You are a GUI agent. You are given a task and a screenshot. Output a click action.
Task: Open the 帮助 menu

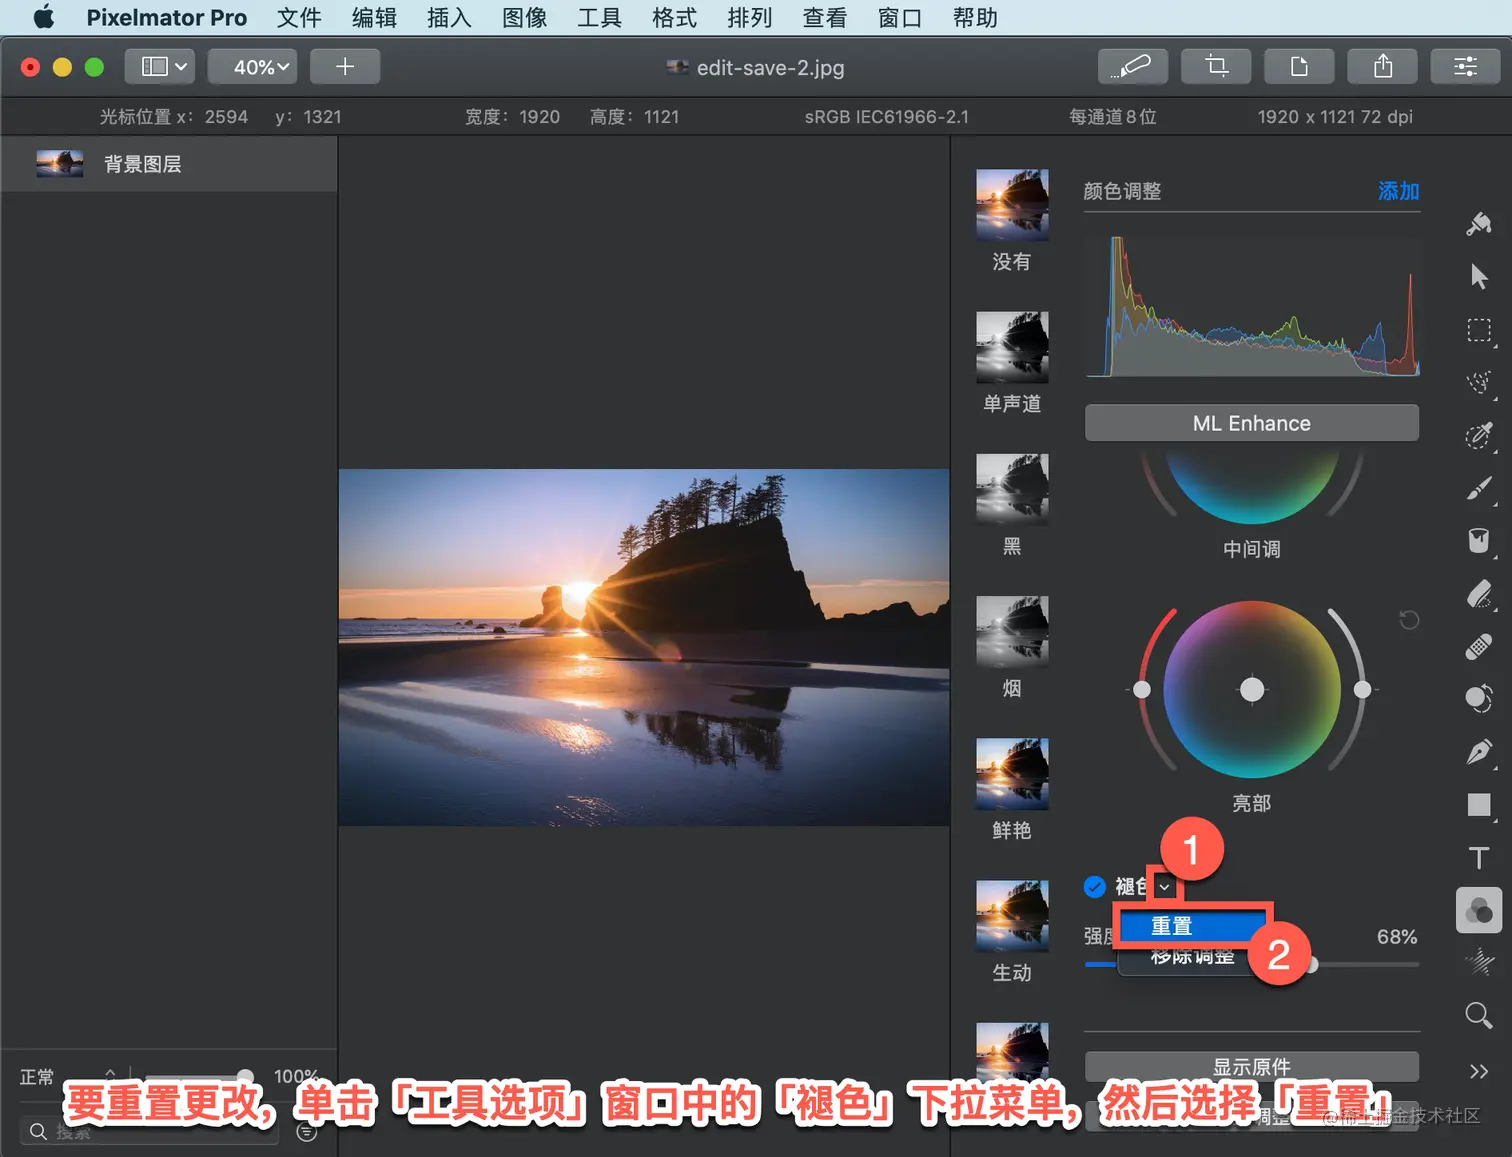[x=975, y=18]
